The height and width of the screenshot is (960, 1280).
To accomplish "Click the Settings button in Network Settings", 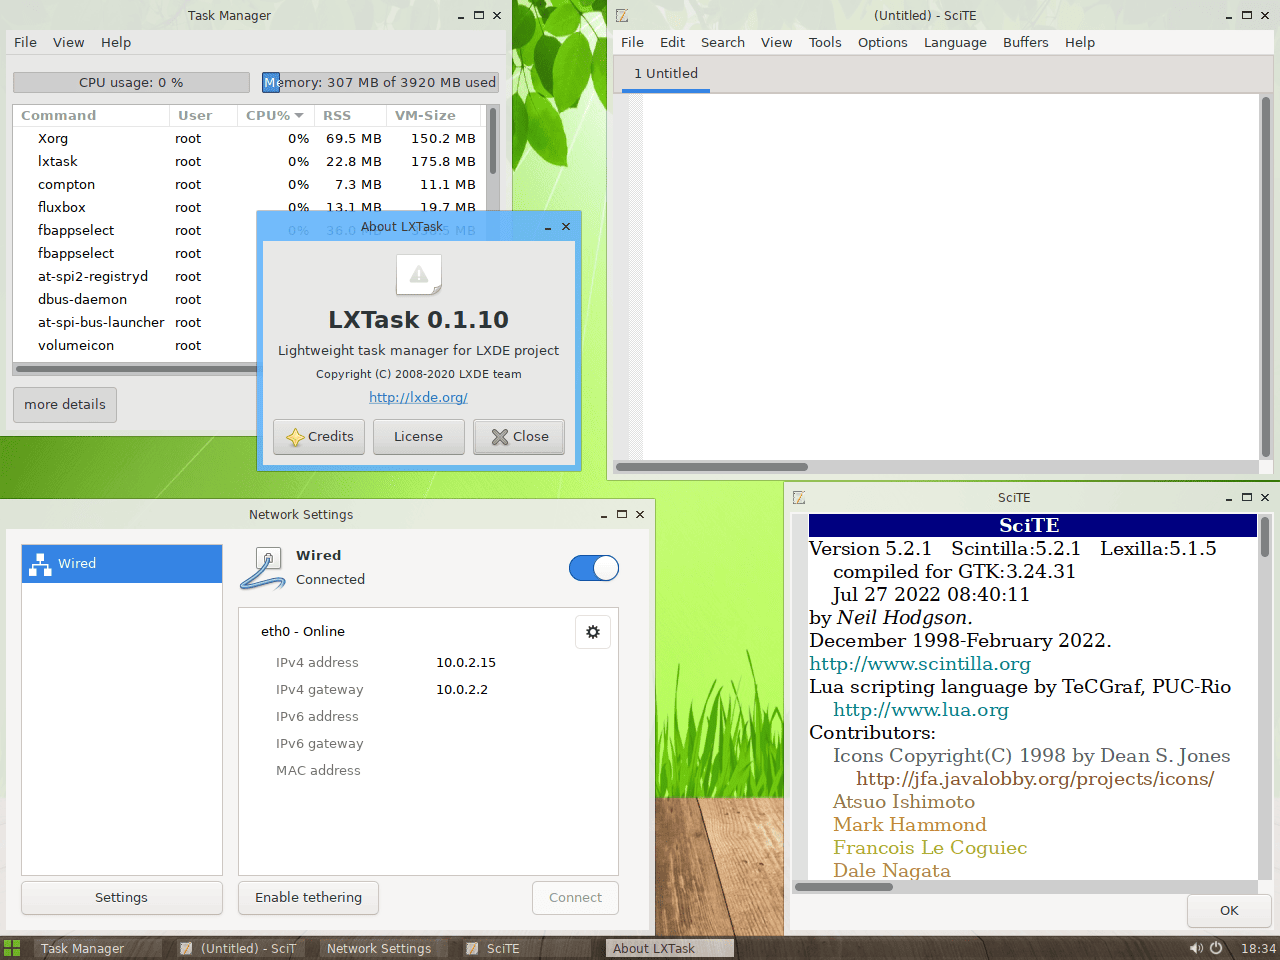I will 122,898.
